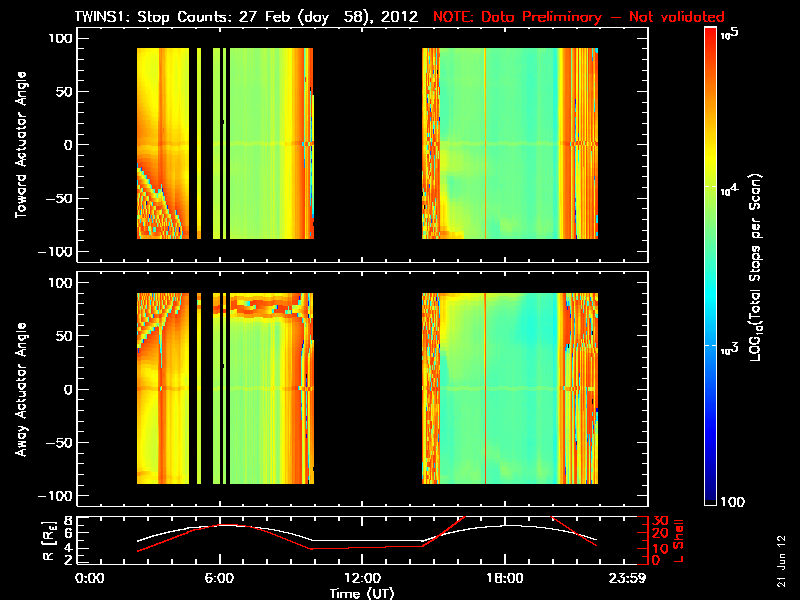
Task: Select the Toward Actuator Angle axis label
Action: point(21,145)
